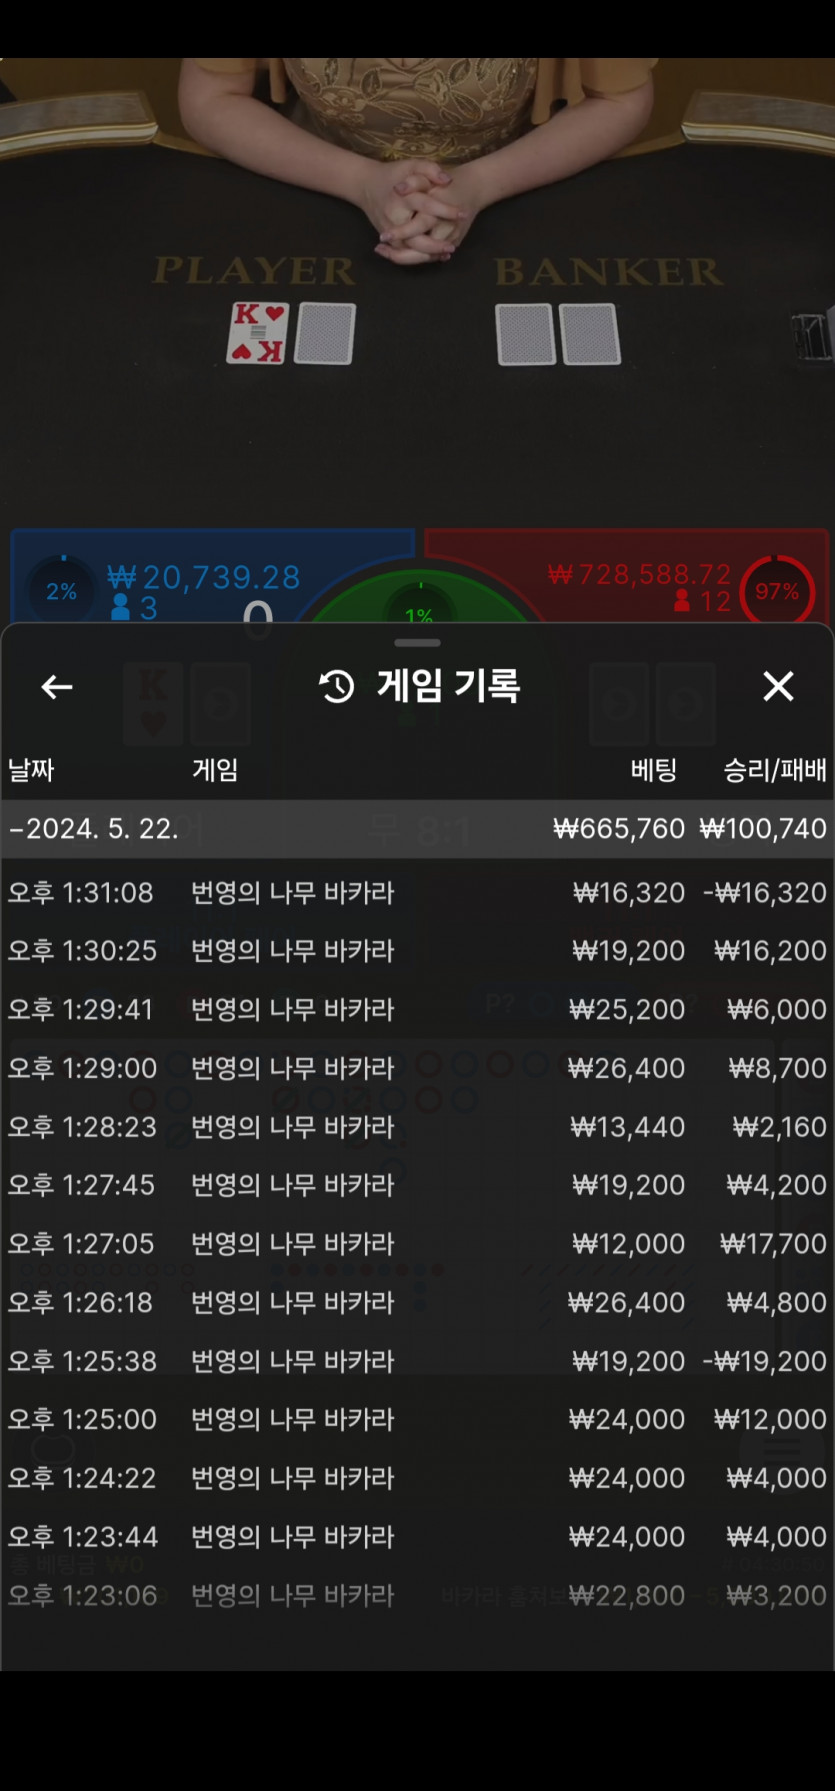
Task: Place a bet on the green Tie area
Action: coord(420,598)
